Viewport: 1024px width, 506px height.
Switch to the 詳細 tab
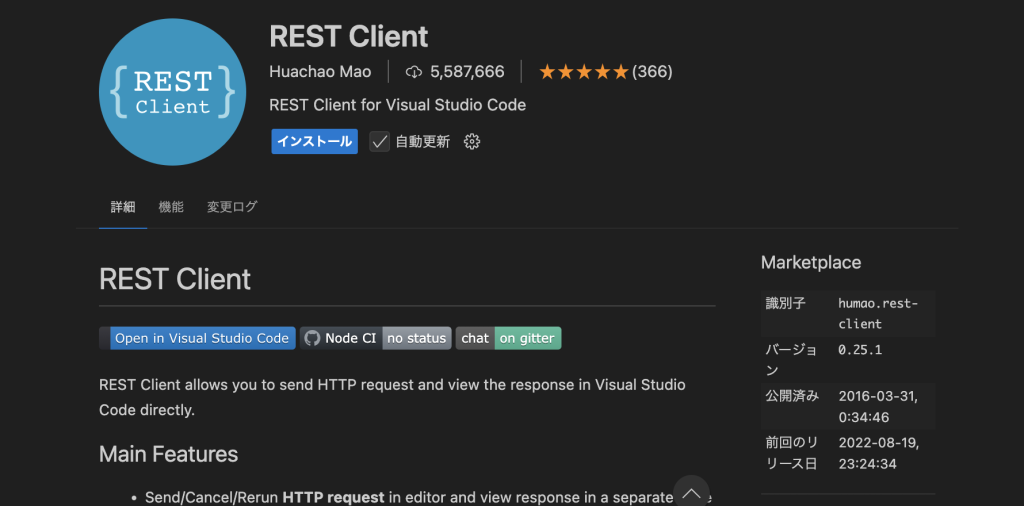(x=123, y=207)
